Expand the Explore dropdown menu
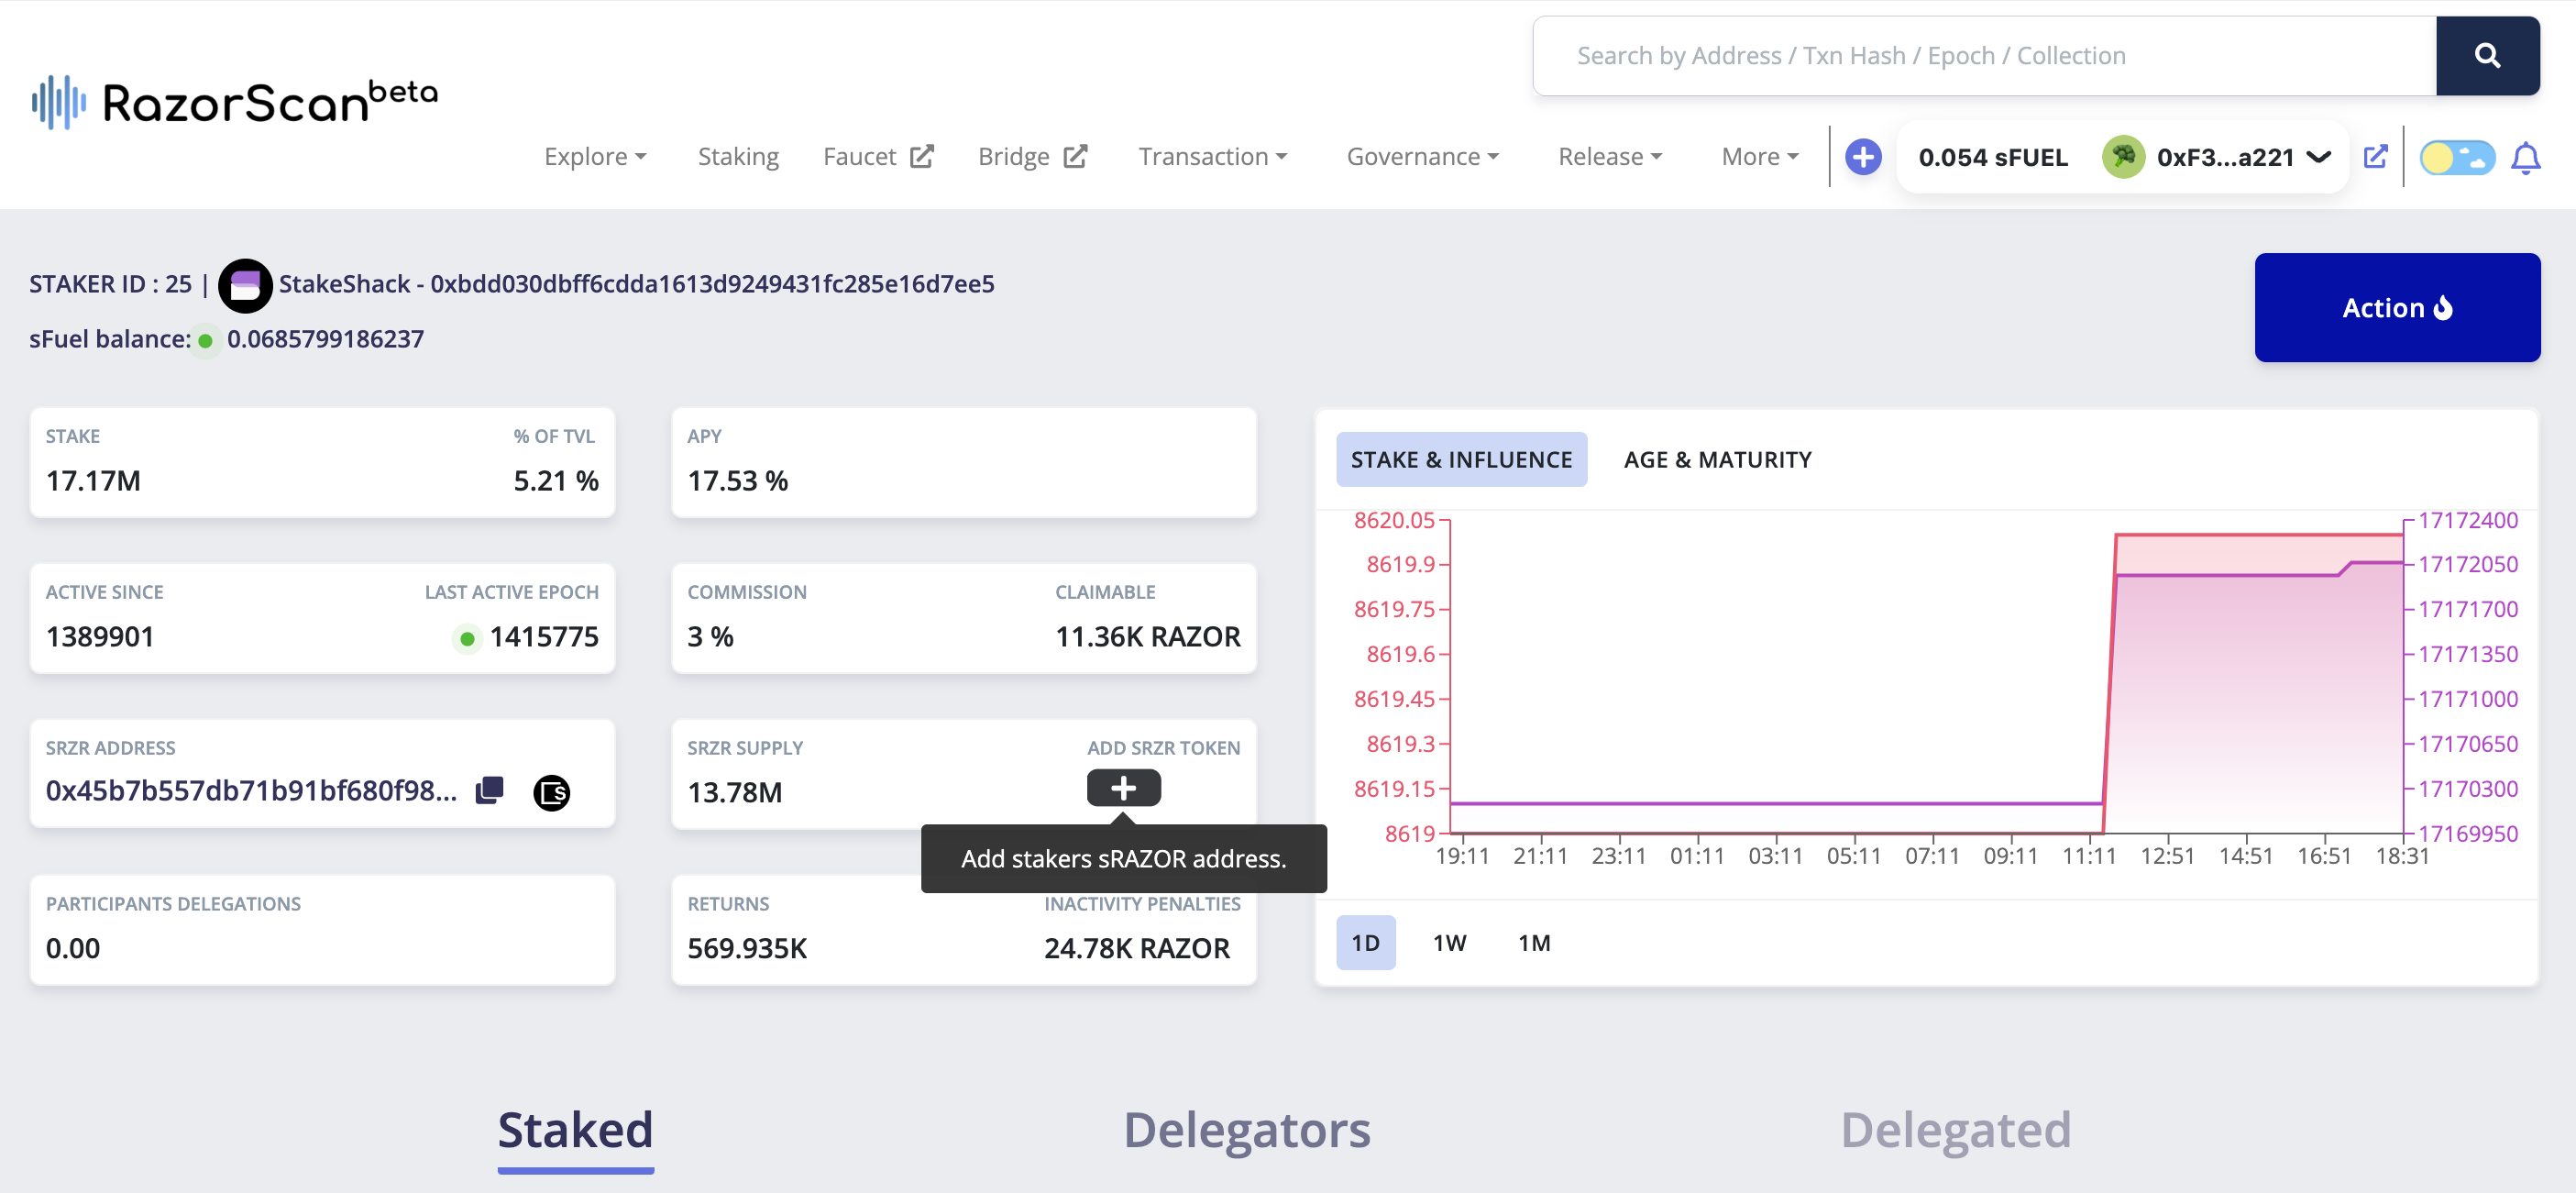 (x=595, y=157)
